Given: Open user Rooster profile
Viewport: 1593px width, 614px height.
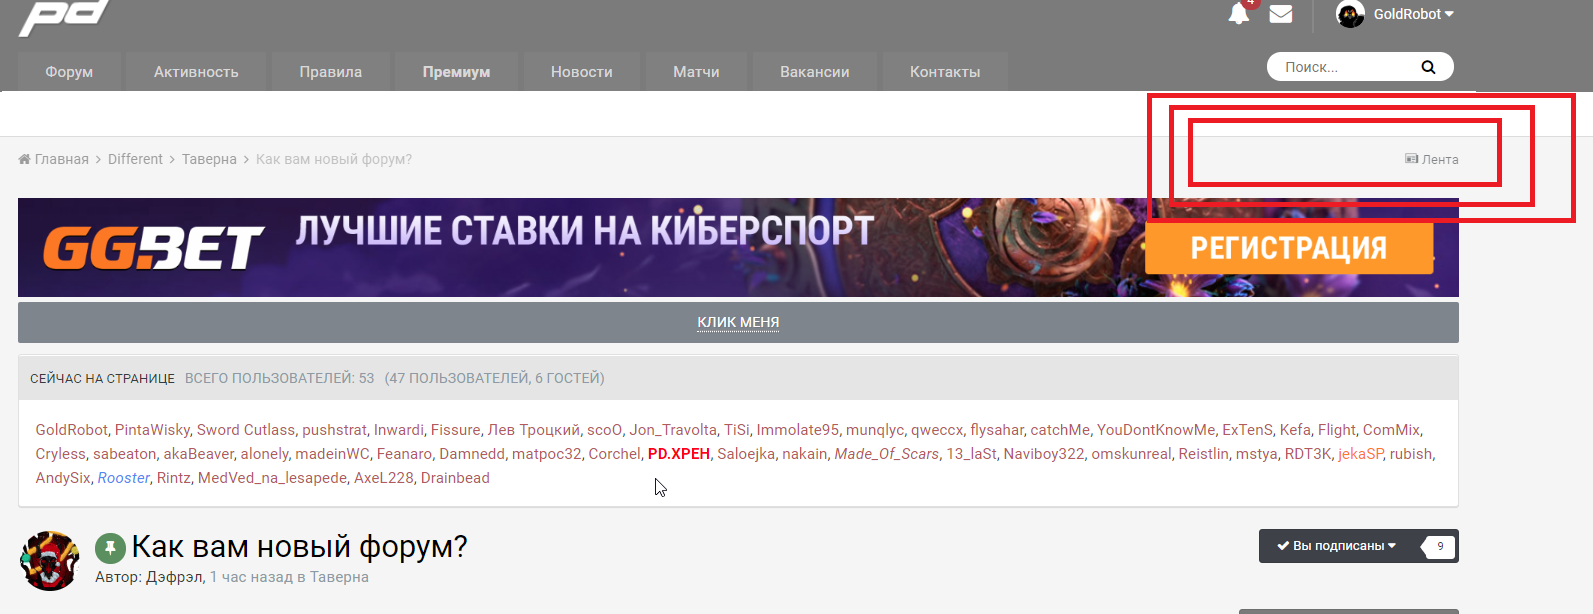Looking at the screenshot, I should (x=124, y=478).
